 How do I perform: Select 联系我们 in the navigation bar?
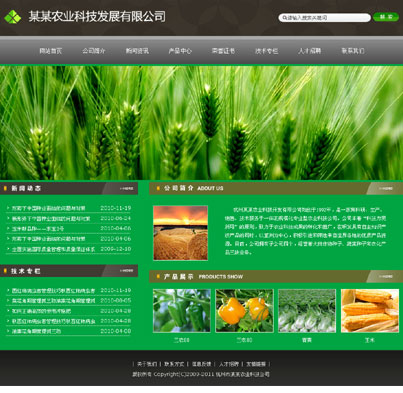[353, 51]
